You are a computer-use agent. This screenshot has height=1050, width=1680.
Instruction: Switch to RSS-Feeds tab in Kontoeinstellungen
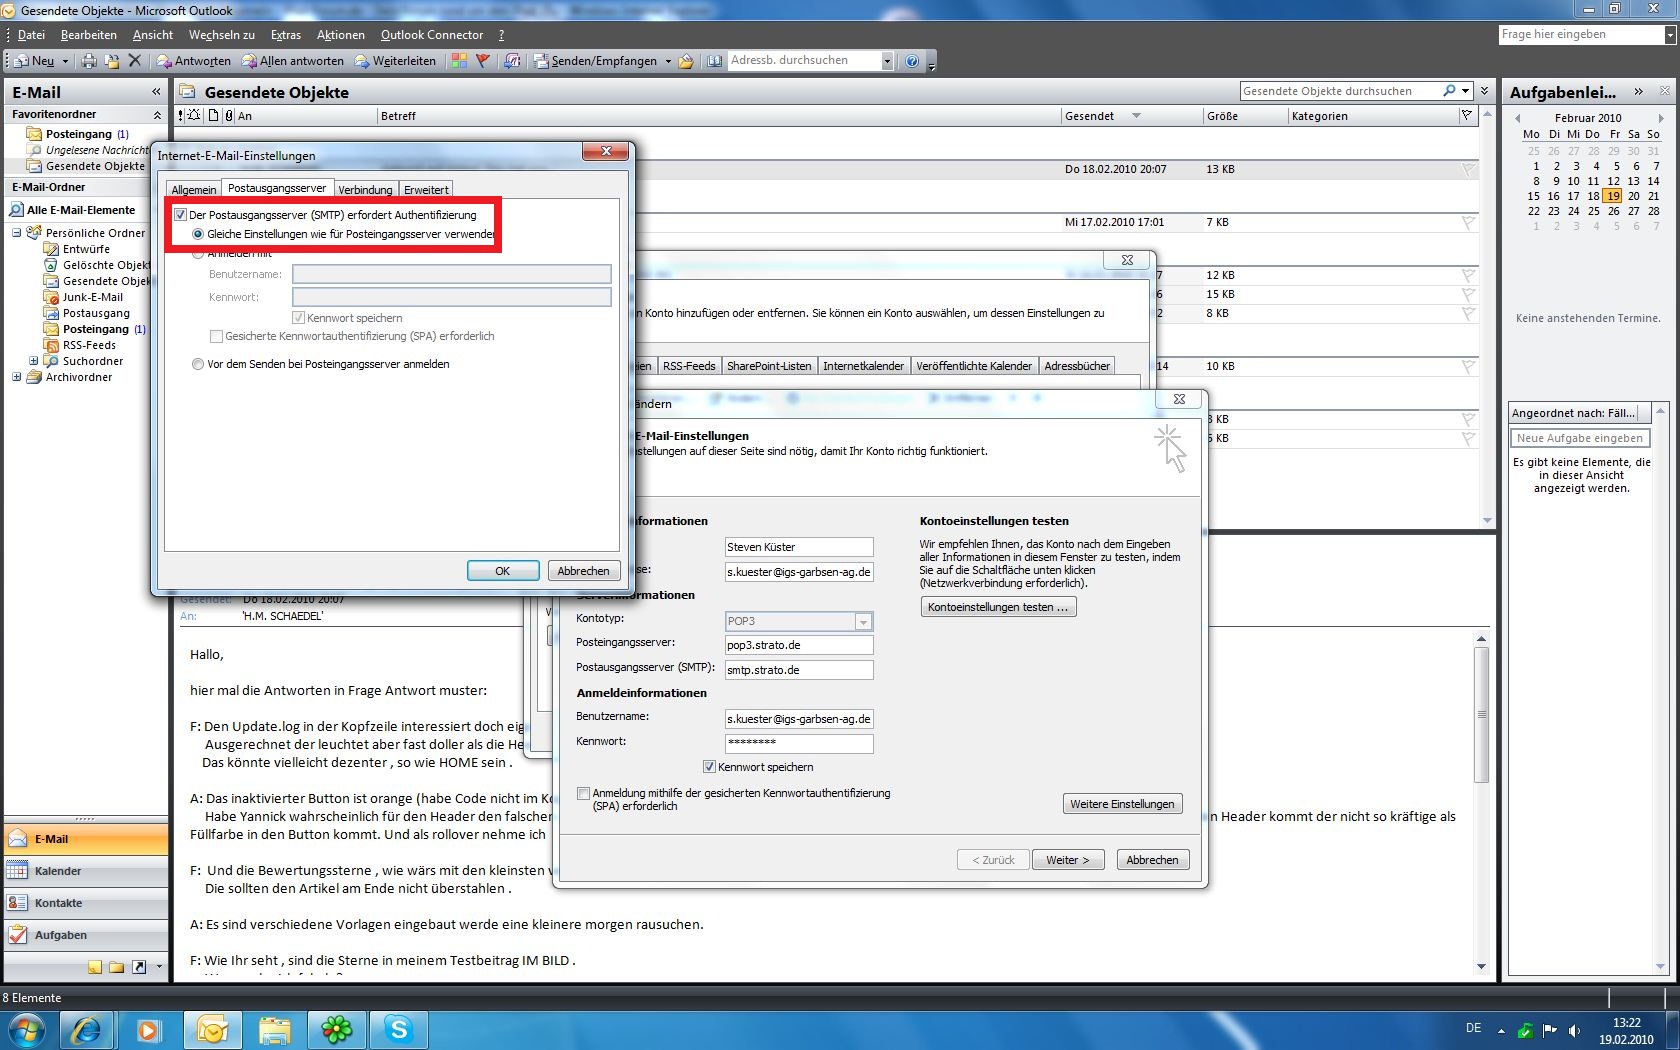[689, 366]
